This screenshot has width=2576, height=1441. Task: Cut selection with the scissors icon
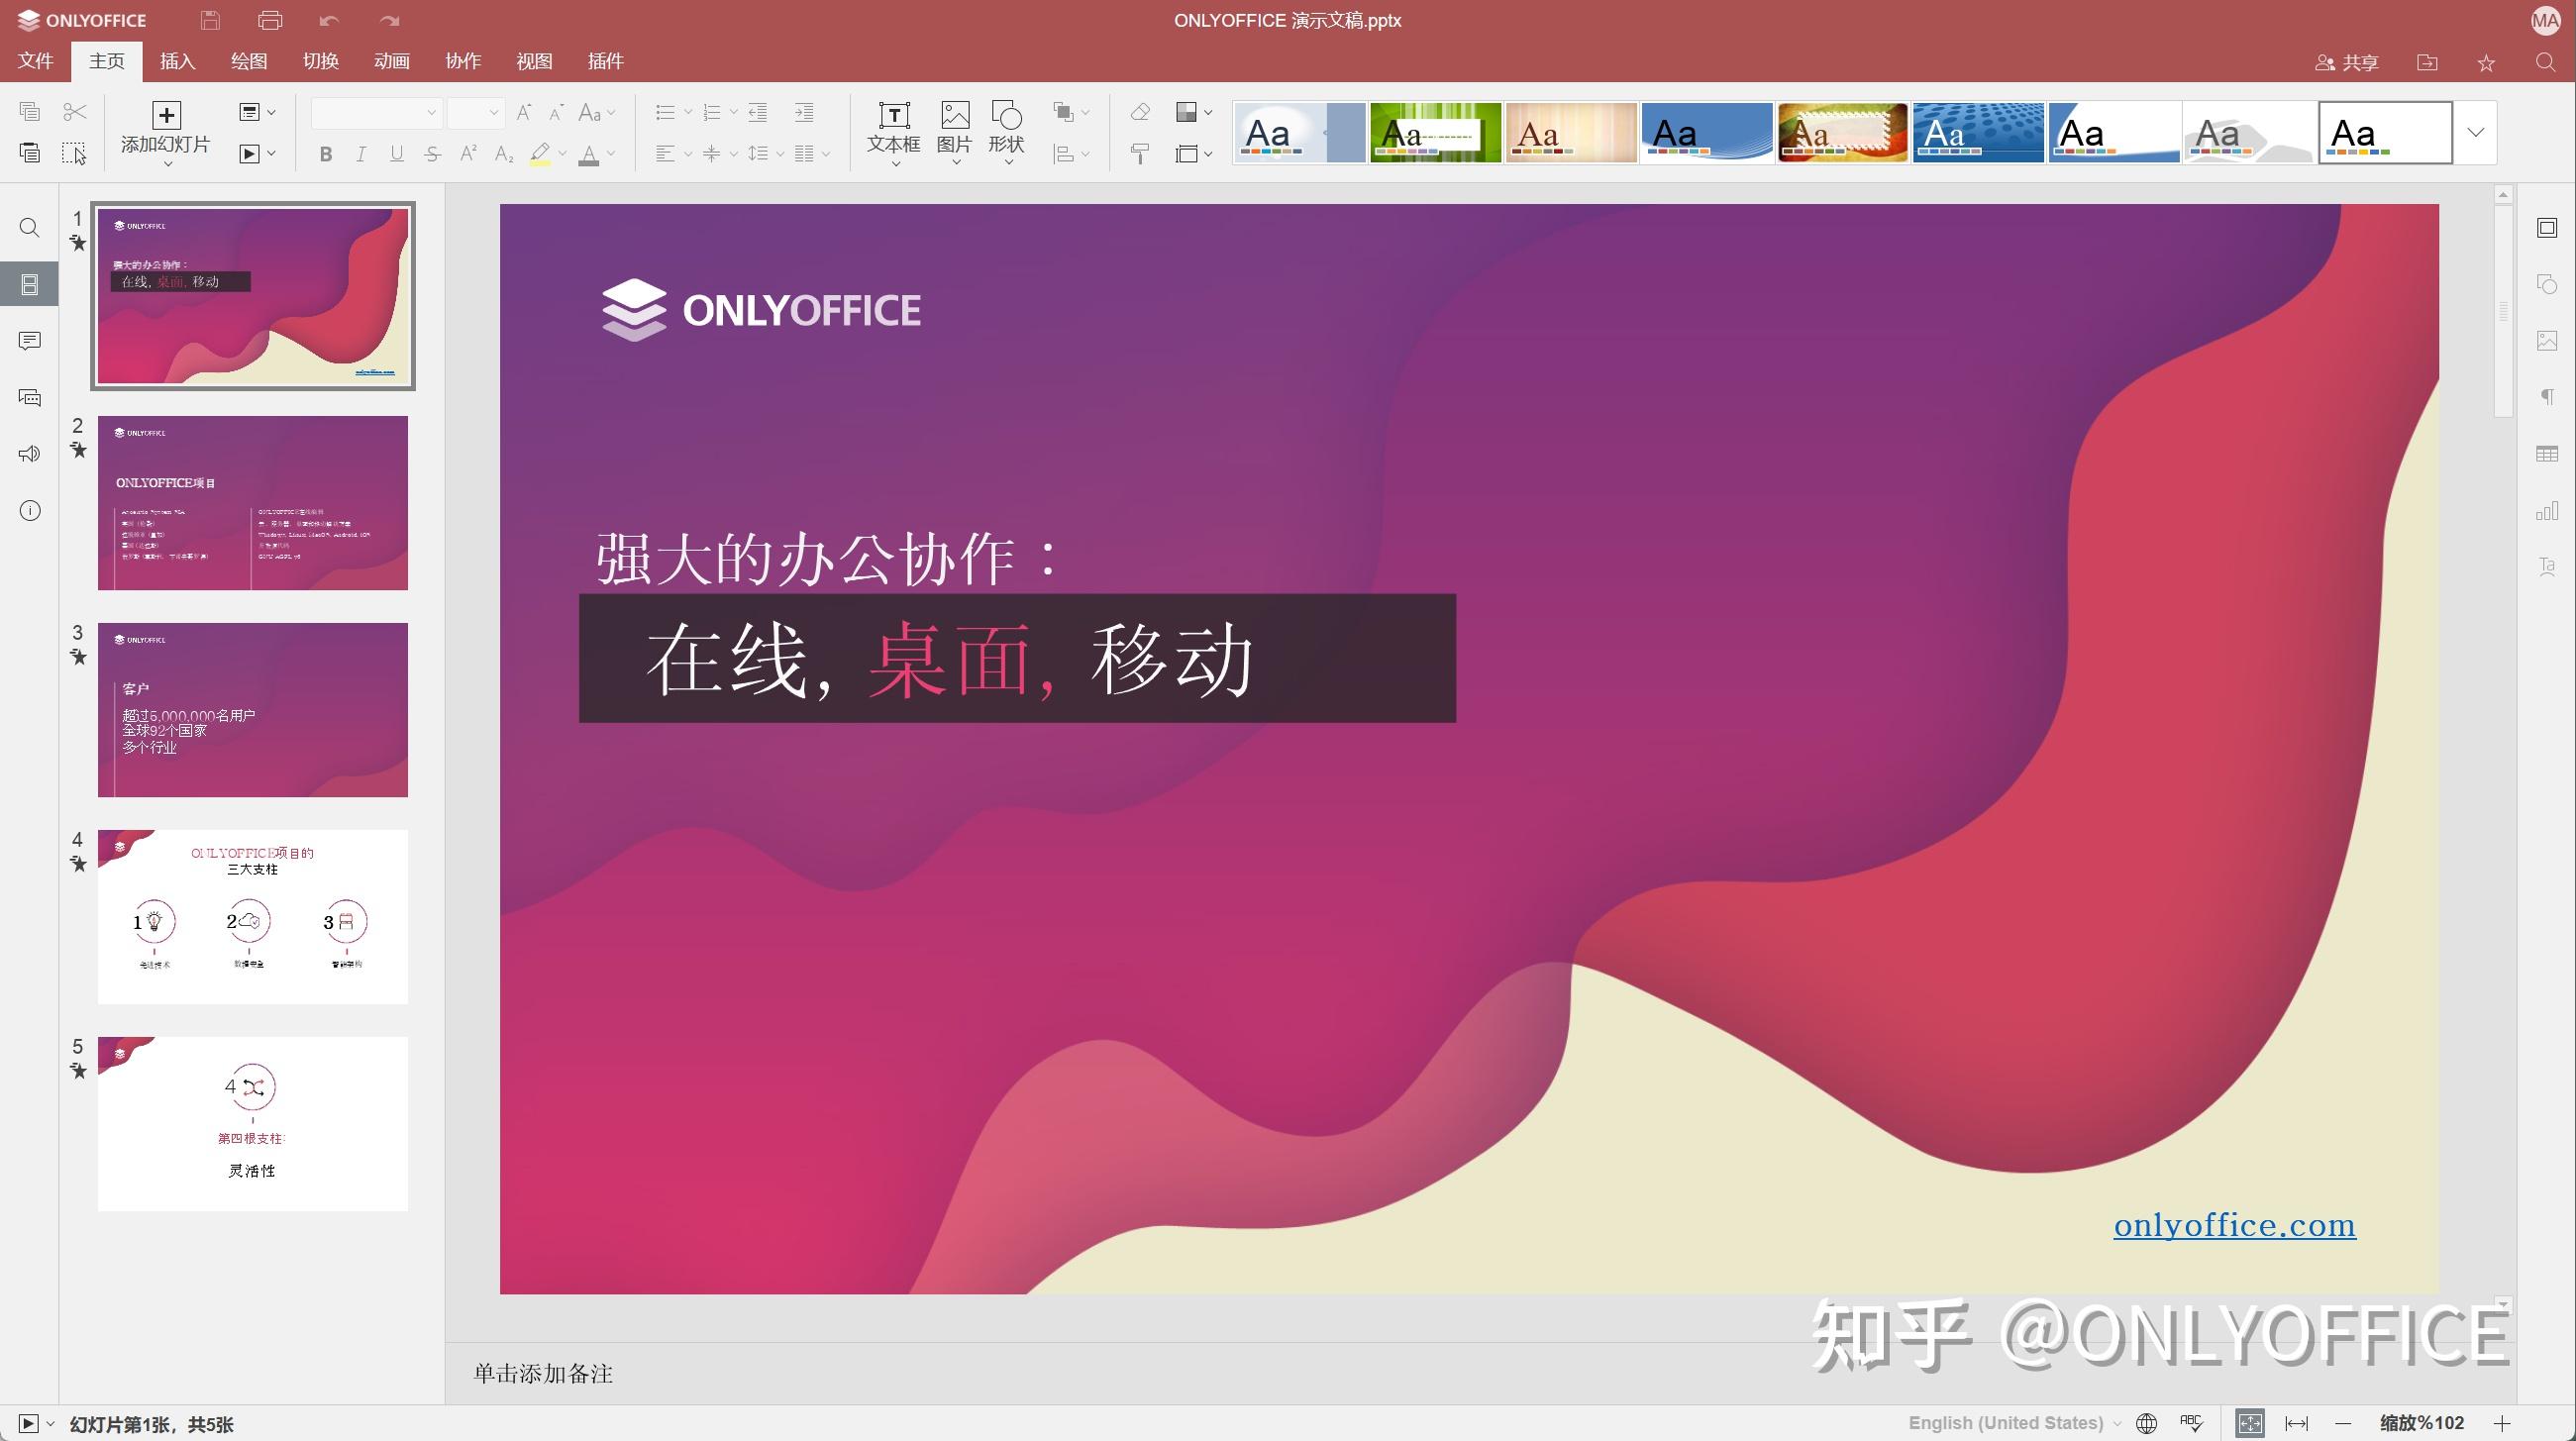(75, 111)
